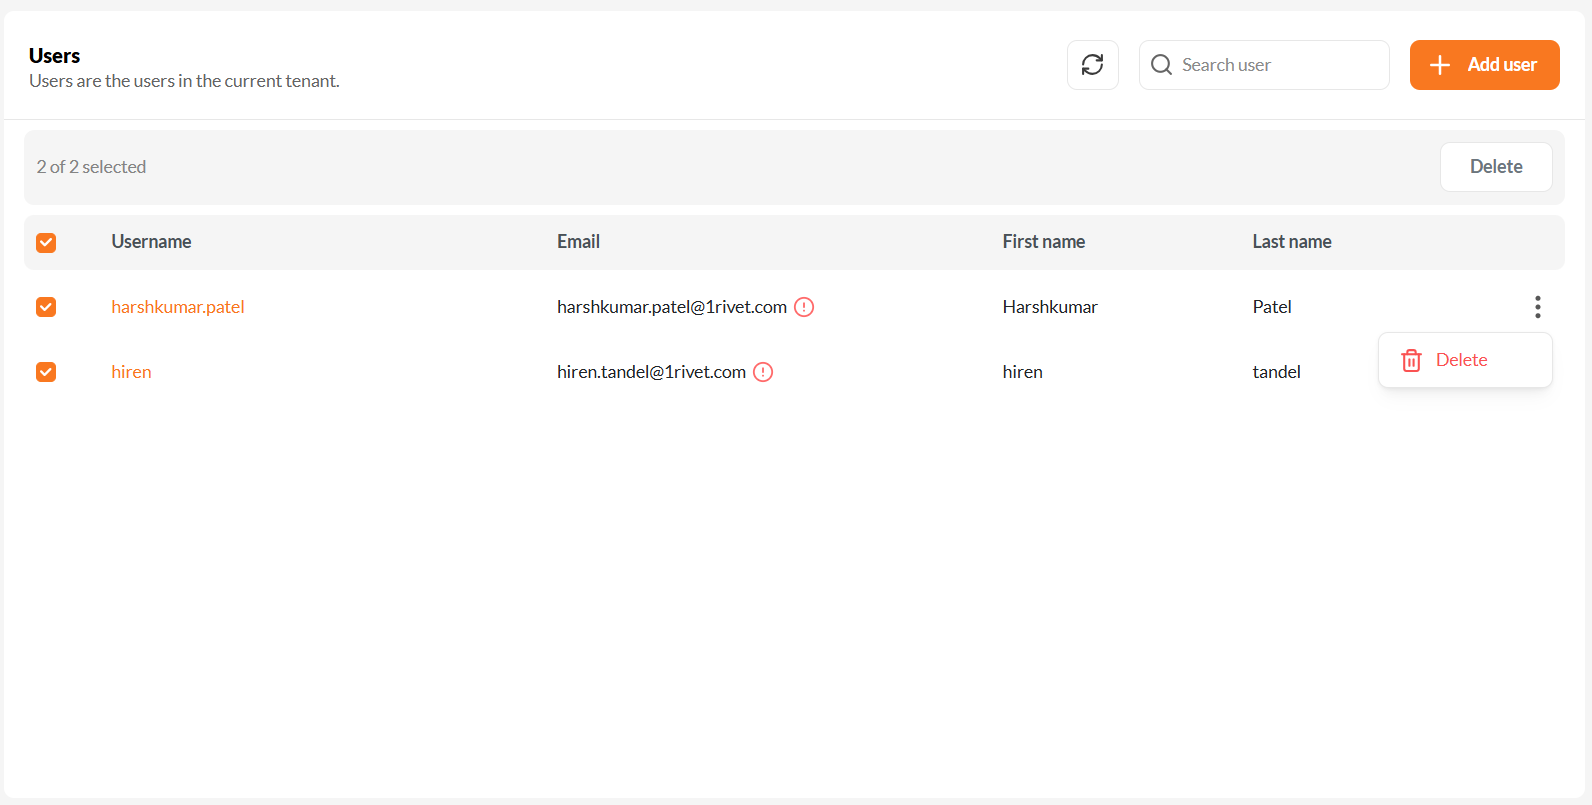Click warning icon beside harshkumar.patel@1rivet.com
This screenshot has height=805, width=1592.
804,307
